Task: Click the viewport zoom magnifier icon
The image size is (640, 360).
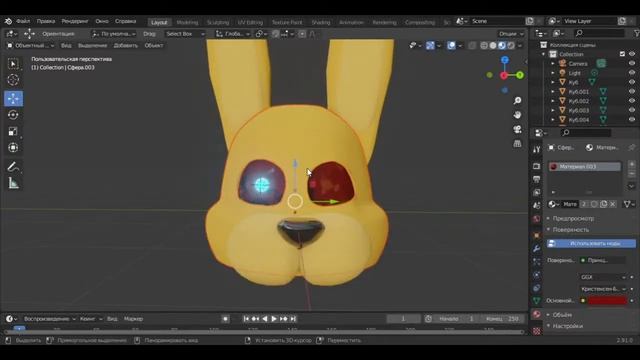Action: [x=518, y=101]
